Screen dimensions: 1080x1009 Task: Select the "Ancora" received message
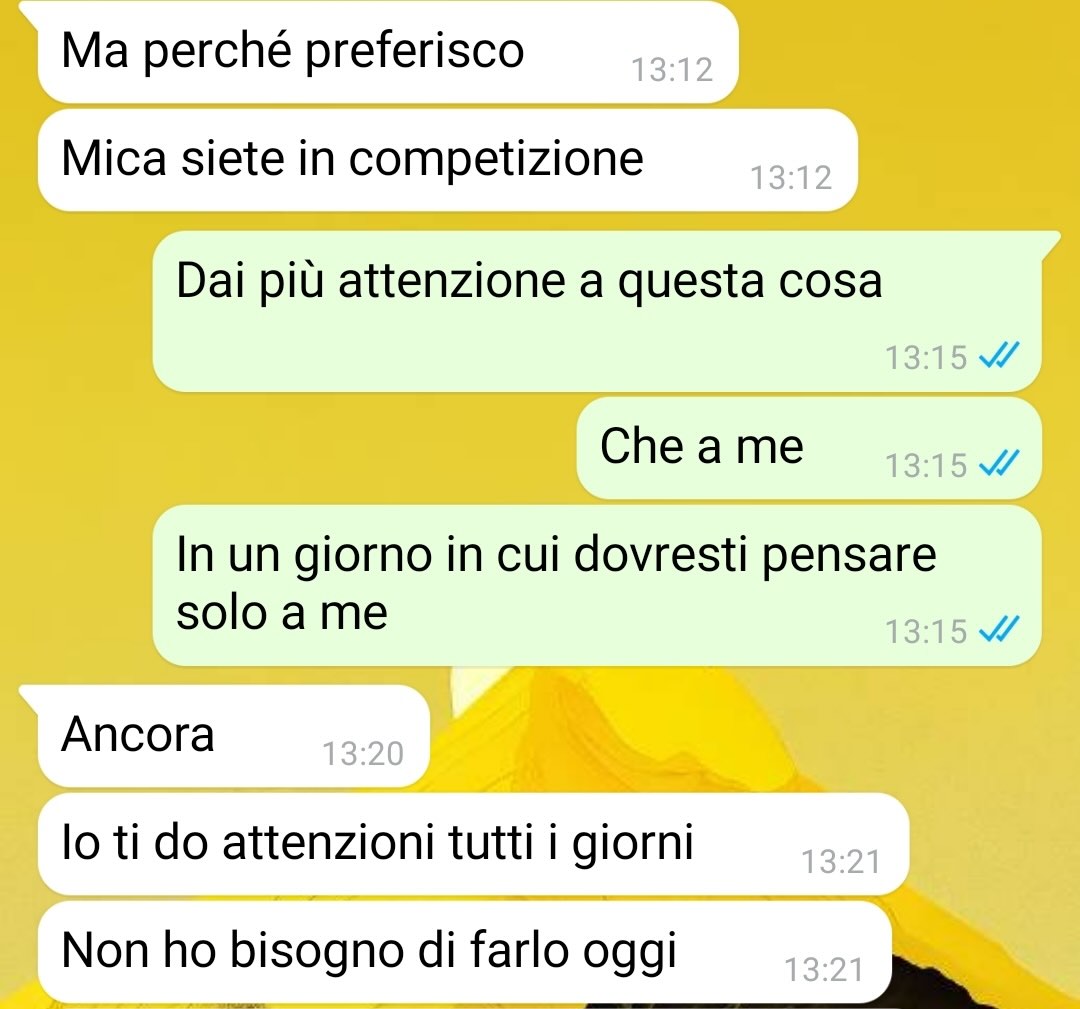(233, 736)
